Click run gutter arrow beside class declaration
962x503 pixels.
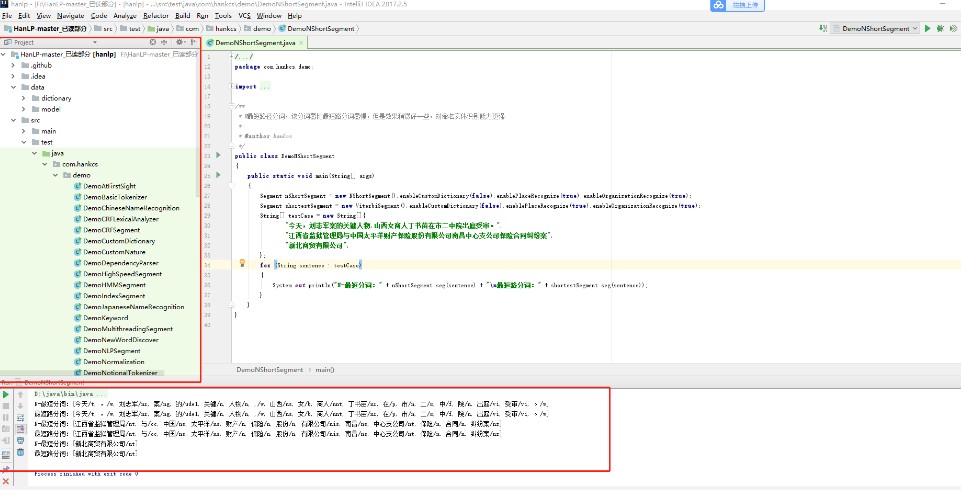tap(218, 155)
